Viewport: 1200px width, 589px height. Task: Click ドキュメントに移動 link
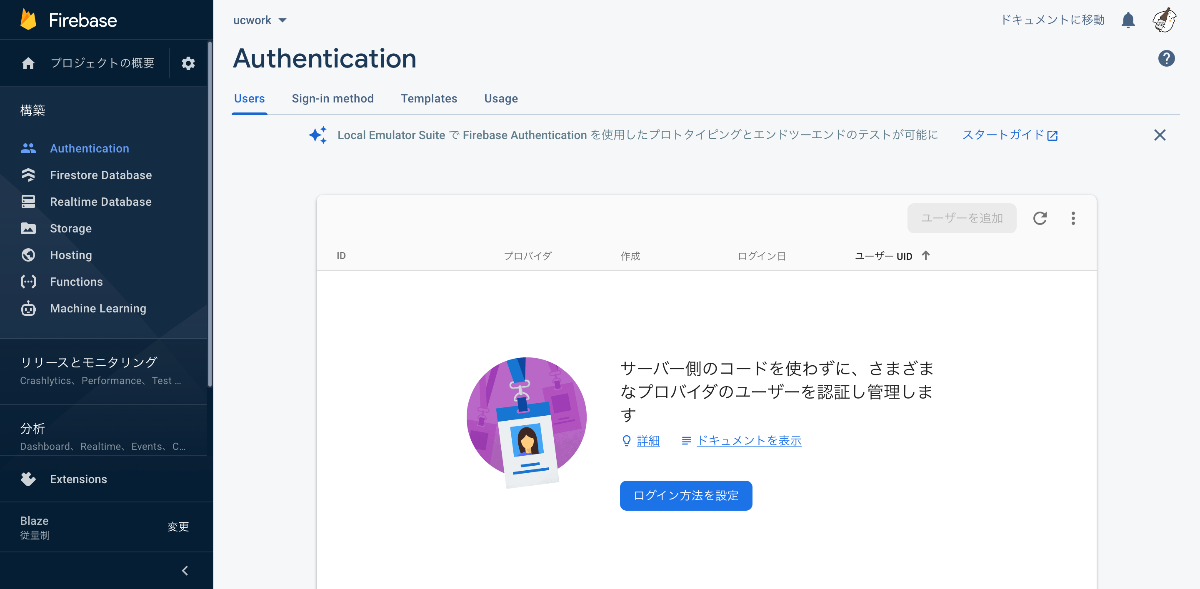[1053, 20]
